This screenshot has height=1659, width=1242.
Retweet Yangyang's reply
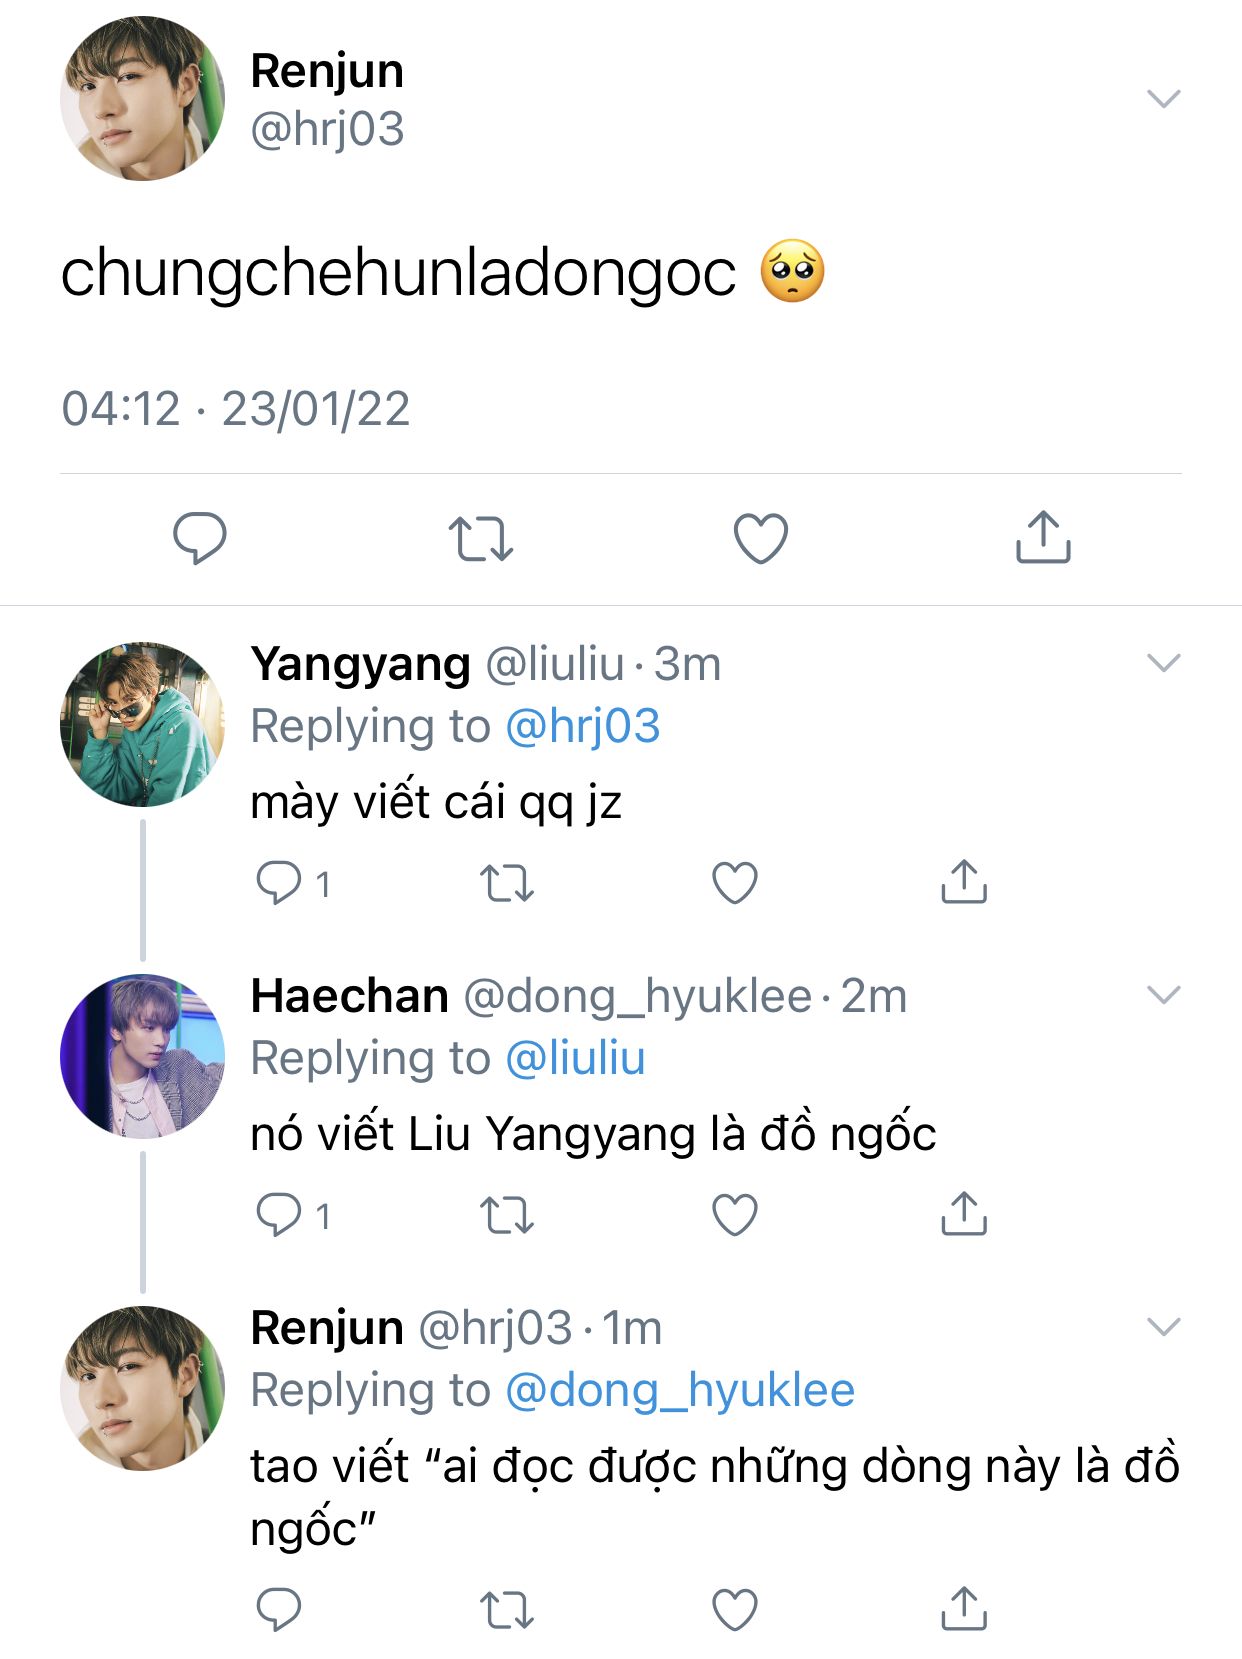coord(507,883)
